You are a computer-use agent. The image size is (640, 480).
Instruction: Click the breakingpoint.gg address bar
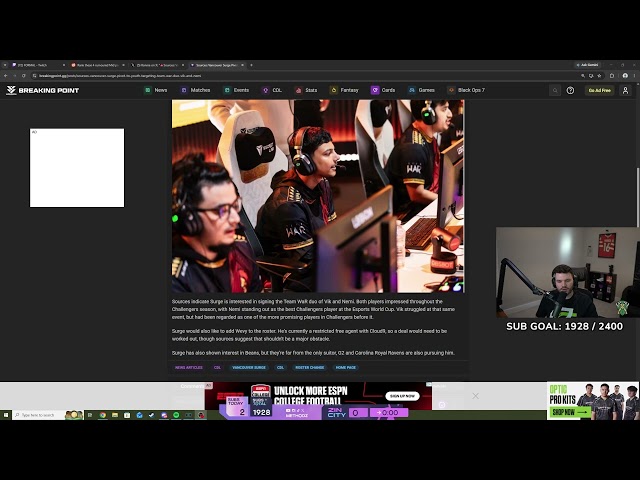(306, 76)
